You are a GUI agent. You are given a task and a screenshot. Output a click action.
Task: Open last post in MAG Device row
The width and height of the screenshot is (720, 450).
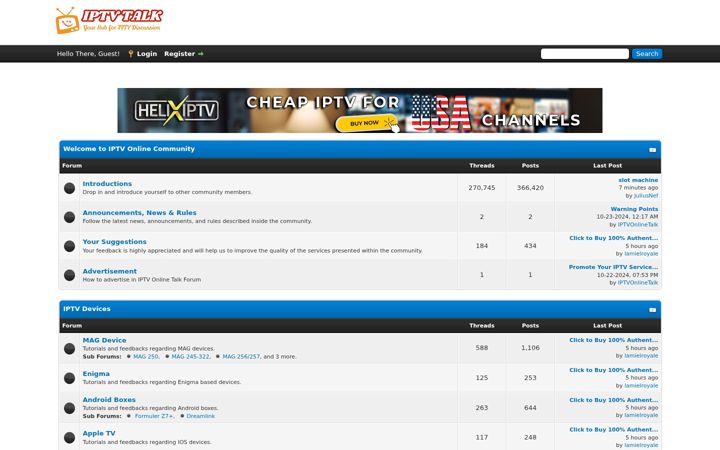pos(613,340)
